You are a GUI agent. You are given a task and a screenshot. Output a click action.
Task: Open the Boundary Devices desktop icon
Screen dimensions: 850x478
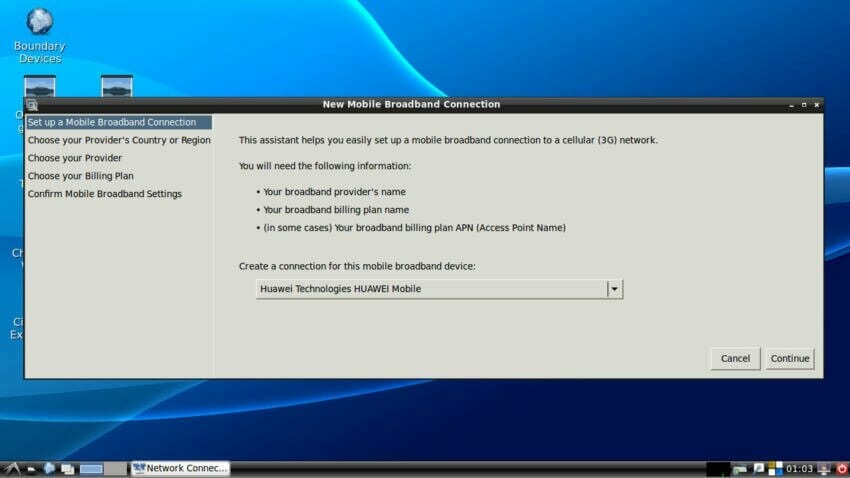40,35
